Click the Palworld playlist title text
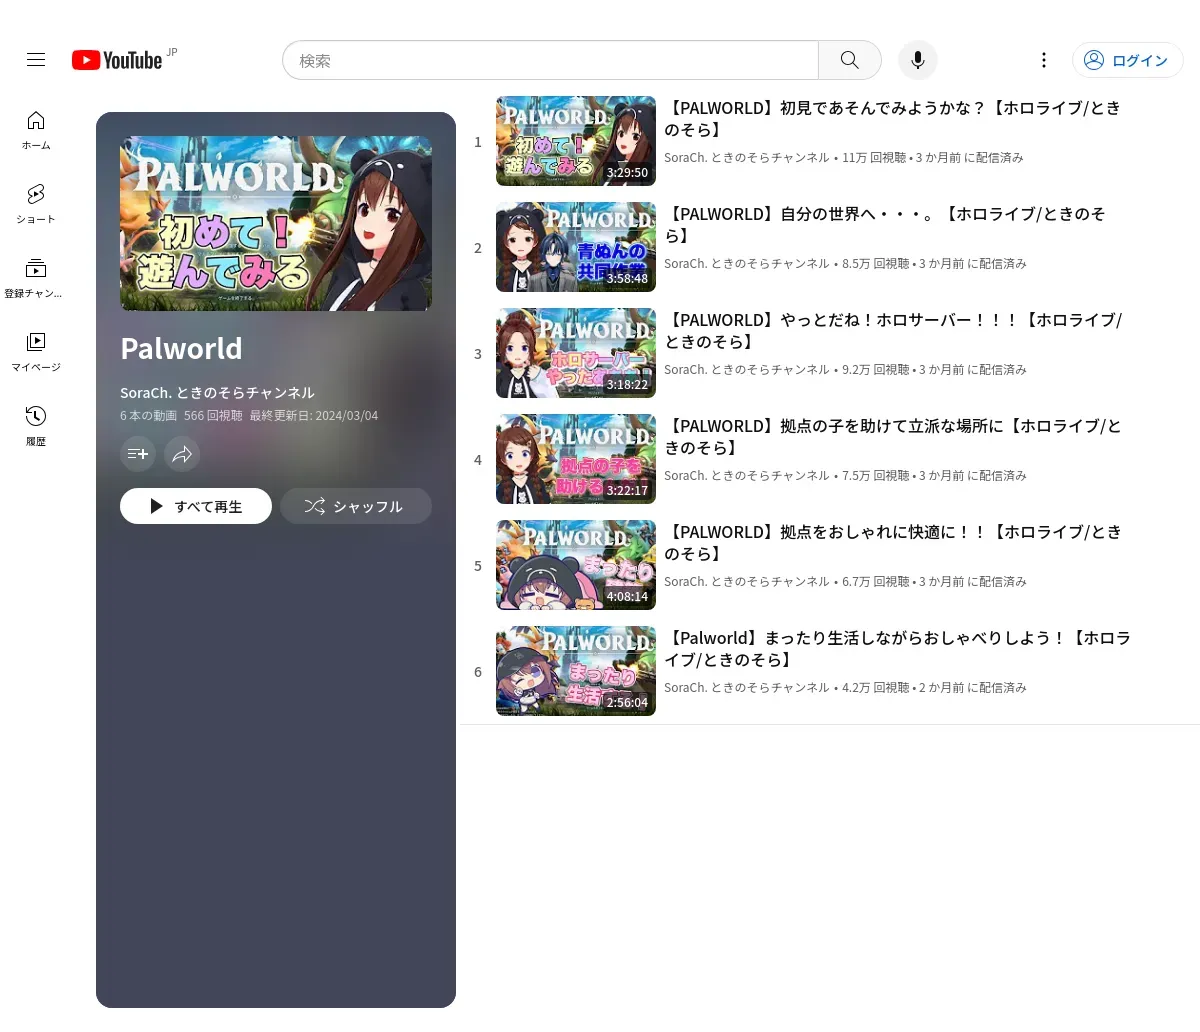Screen dimensions: 1200x1032 point(181,348)
